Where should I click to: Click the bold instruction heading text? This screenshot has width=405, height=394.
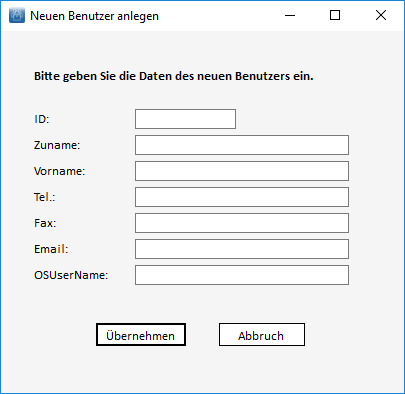(174, 76)
